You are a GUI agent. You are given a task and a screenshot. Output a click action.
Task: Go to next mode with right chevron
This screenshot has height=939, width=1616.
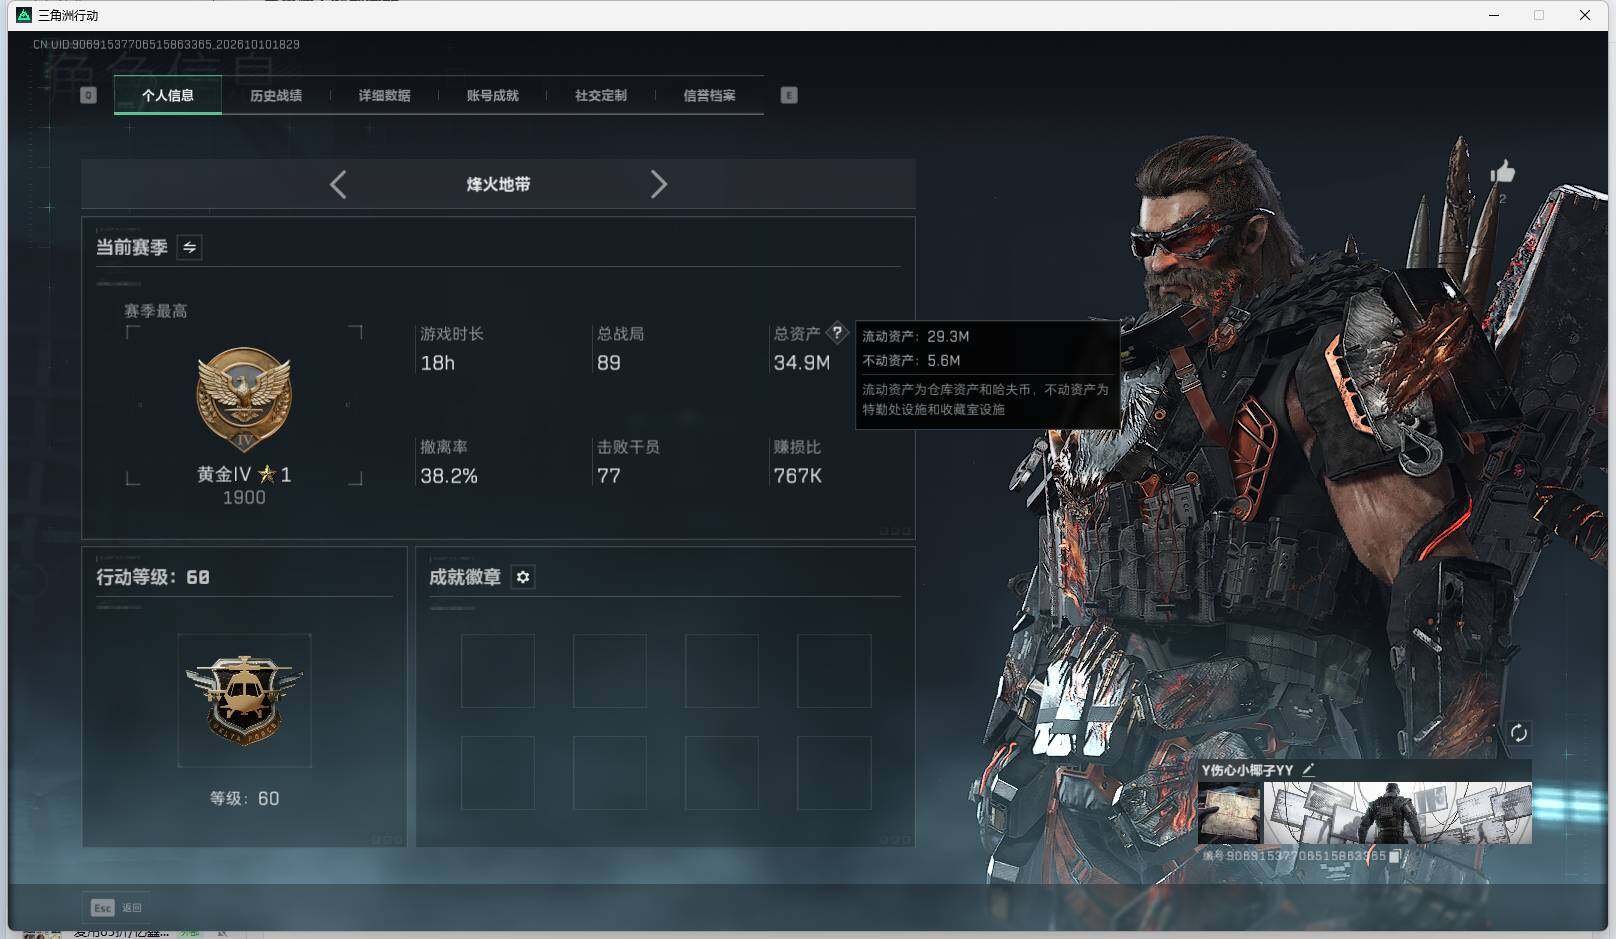point(658,184)
